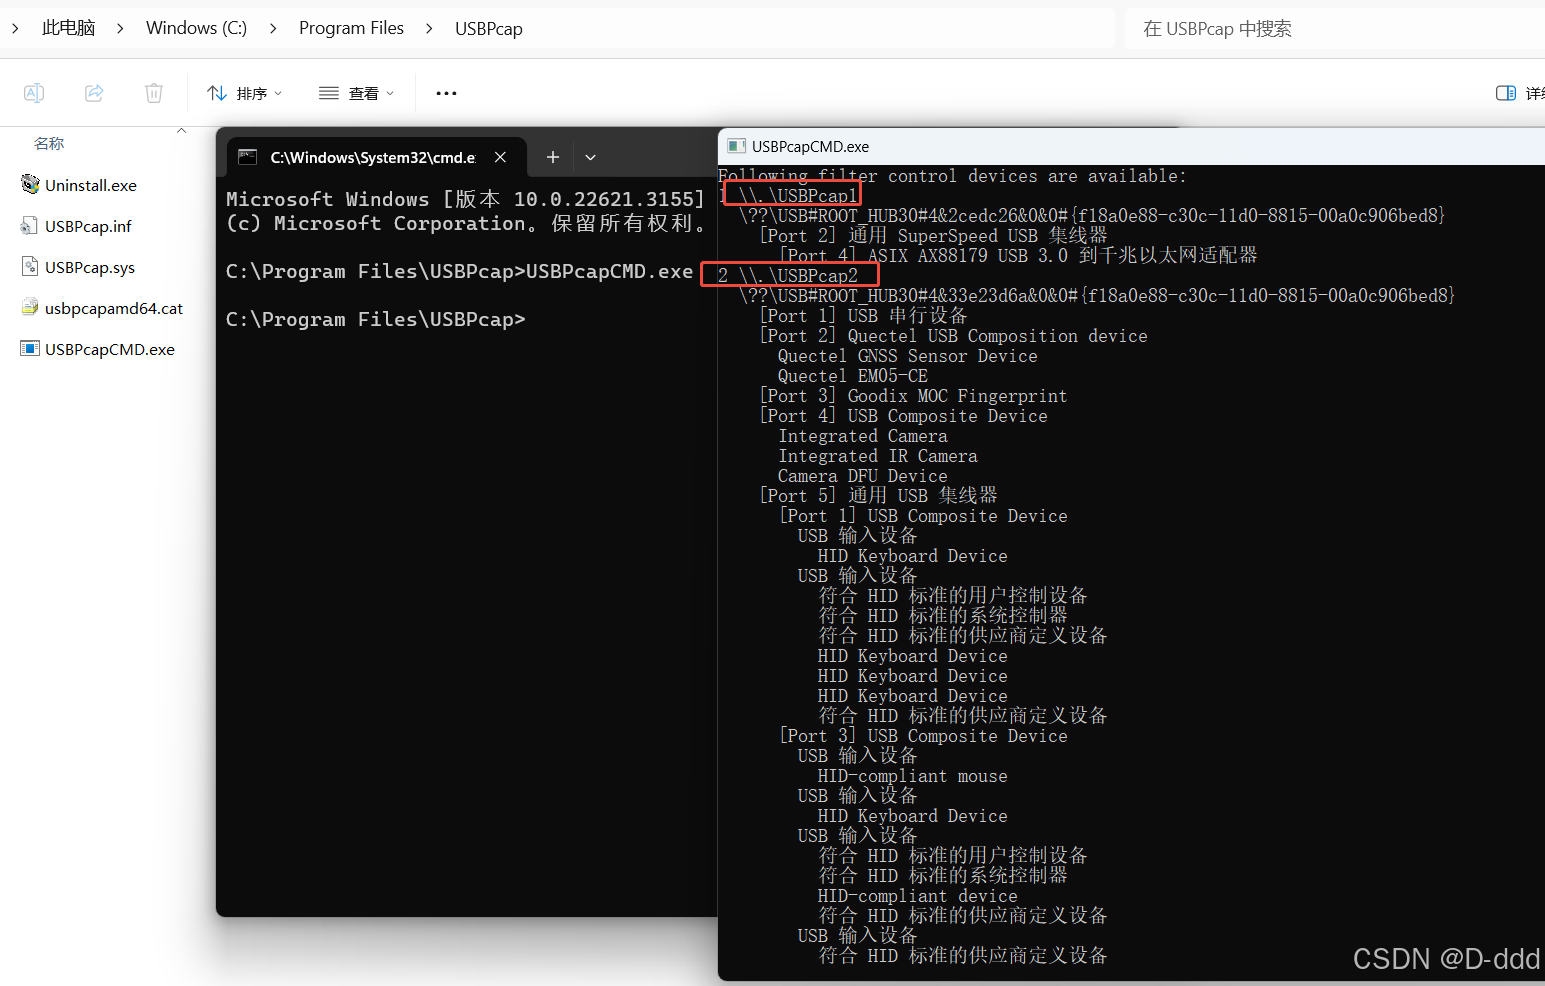Open the 查看 view dropdown
Image resolution: width=1545 pixels, height=986 pixels.
(x=355, y=92)
